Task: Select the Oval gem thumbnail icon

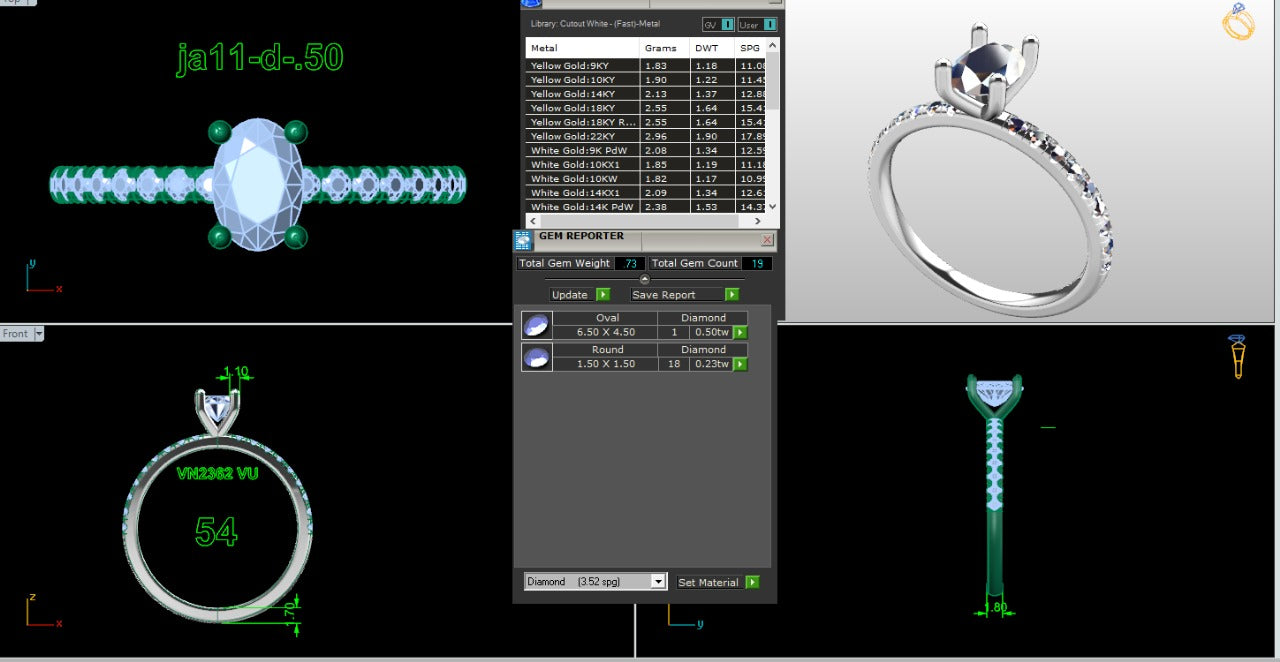Action: tap(536, 325)
